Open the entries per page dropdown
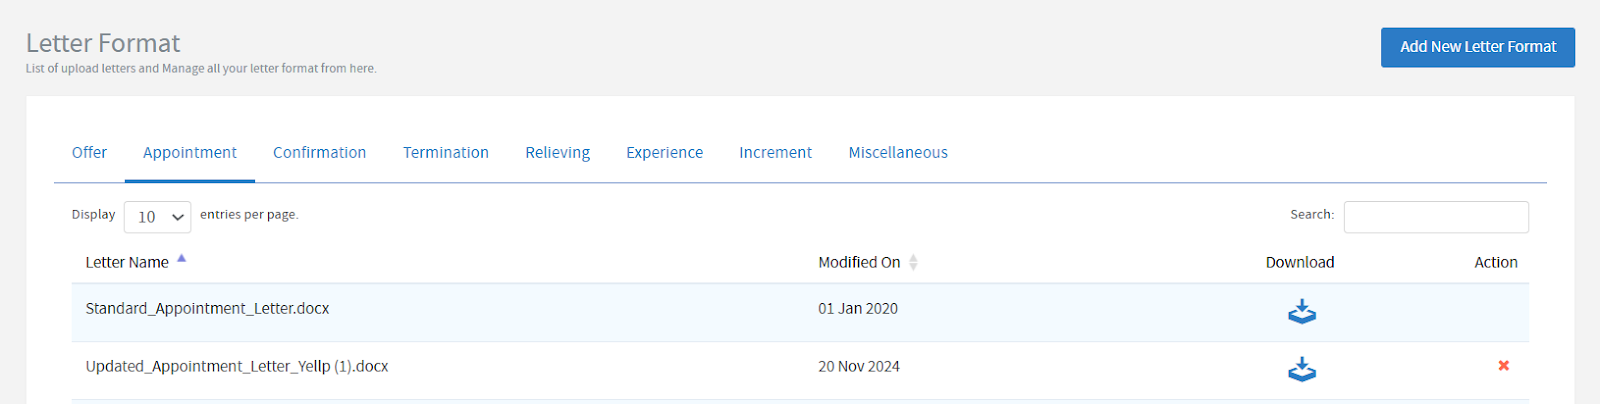The image size is (1600, 404). pos(157,217)
